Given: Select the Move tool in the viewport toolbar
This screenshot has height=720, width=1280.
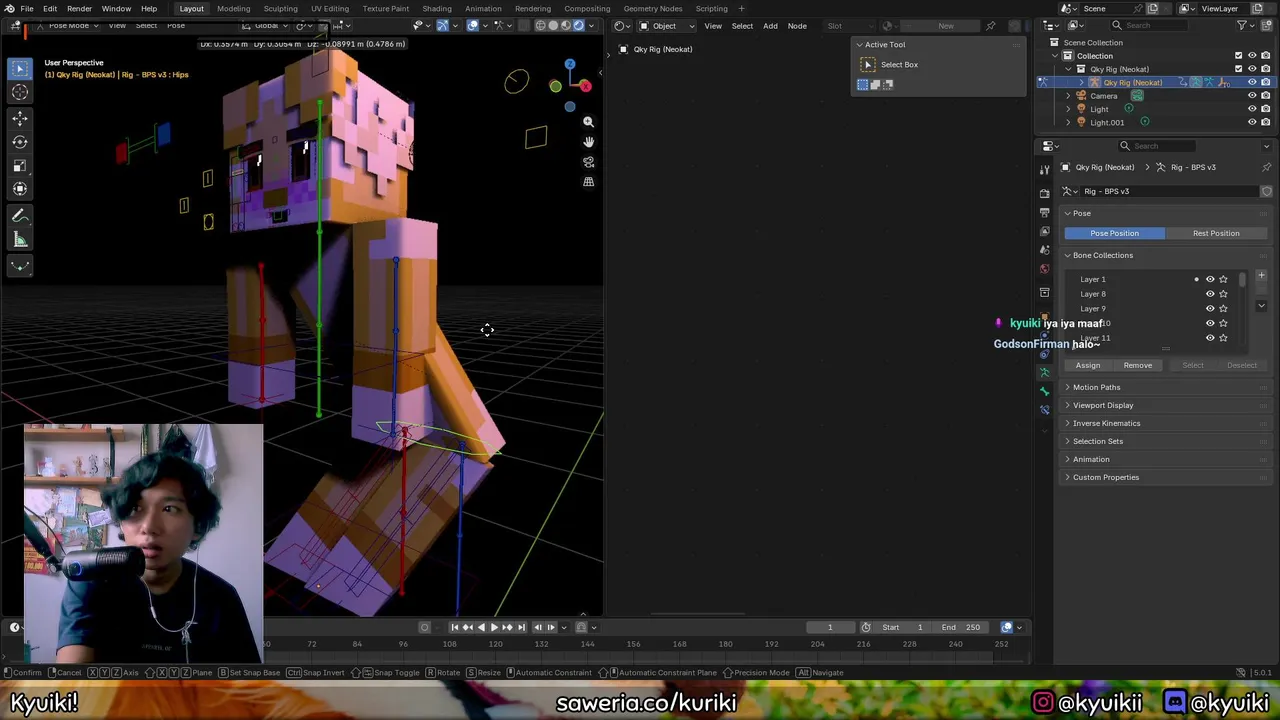Looking at the screenshot, I should (19, 117).
